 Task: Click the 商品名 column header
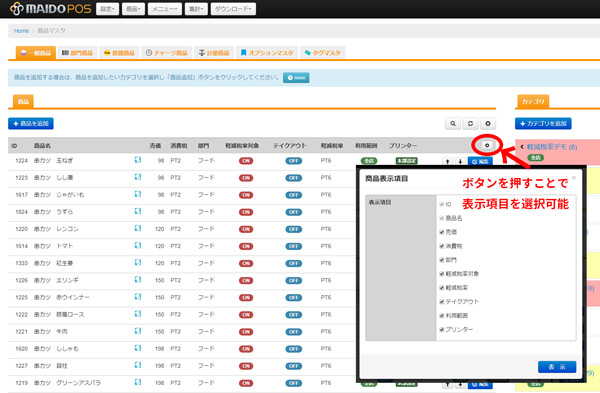(42, 146)
